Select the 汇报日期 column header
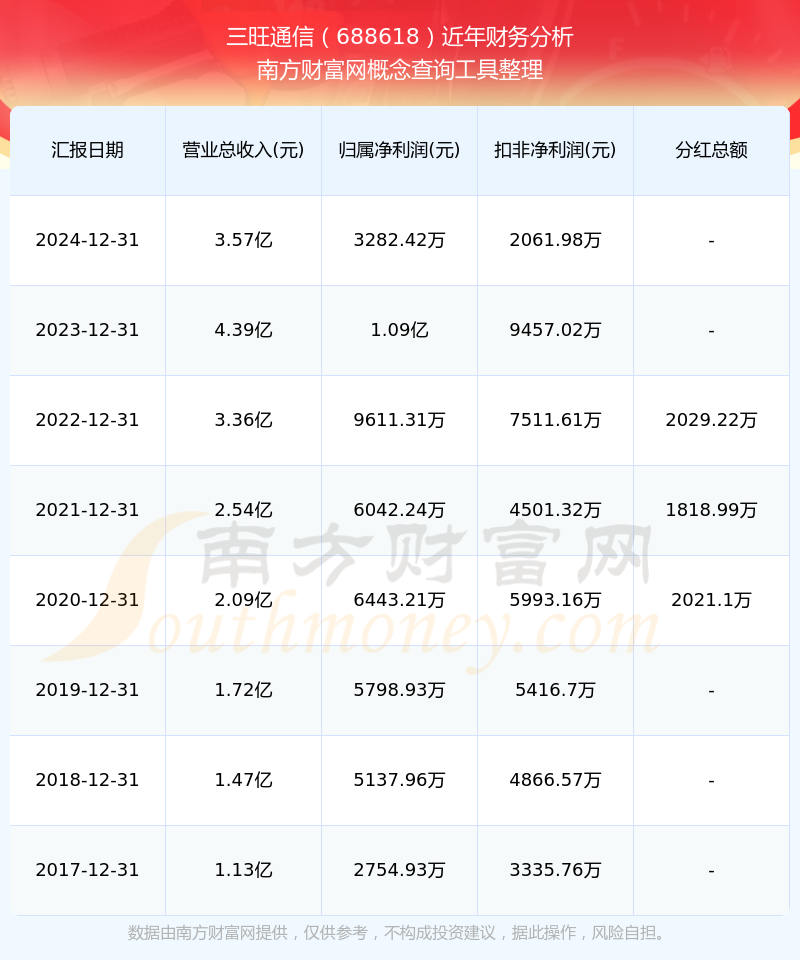This screenshot has width=800, height=960. (88, 150)
